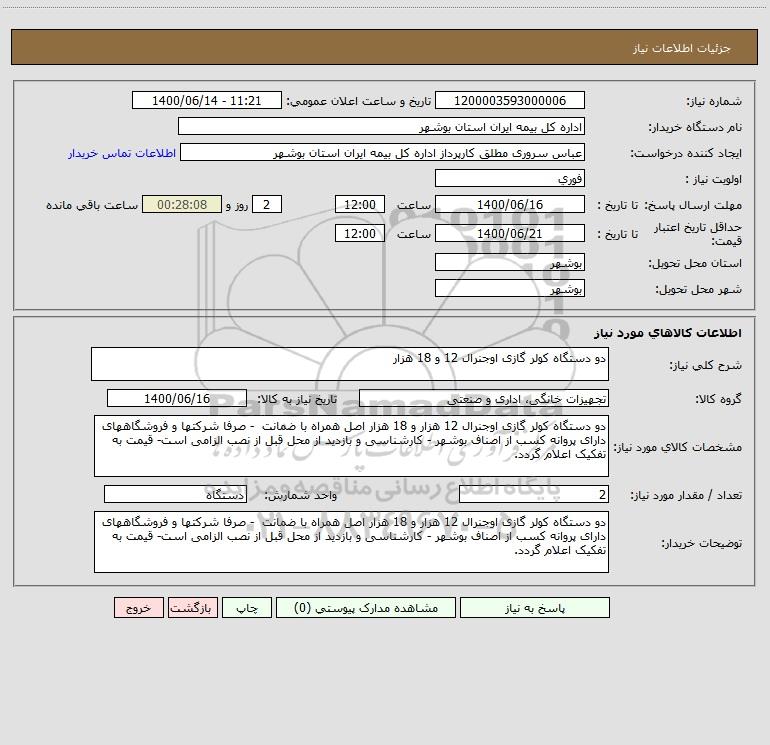The width and height of the screenshot is (770, 745).
Task: Click the حداقل تاریخ اعتبار قیمت label
Action: point(698,234)
